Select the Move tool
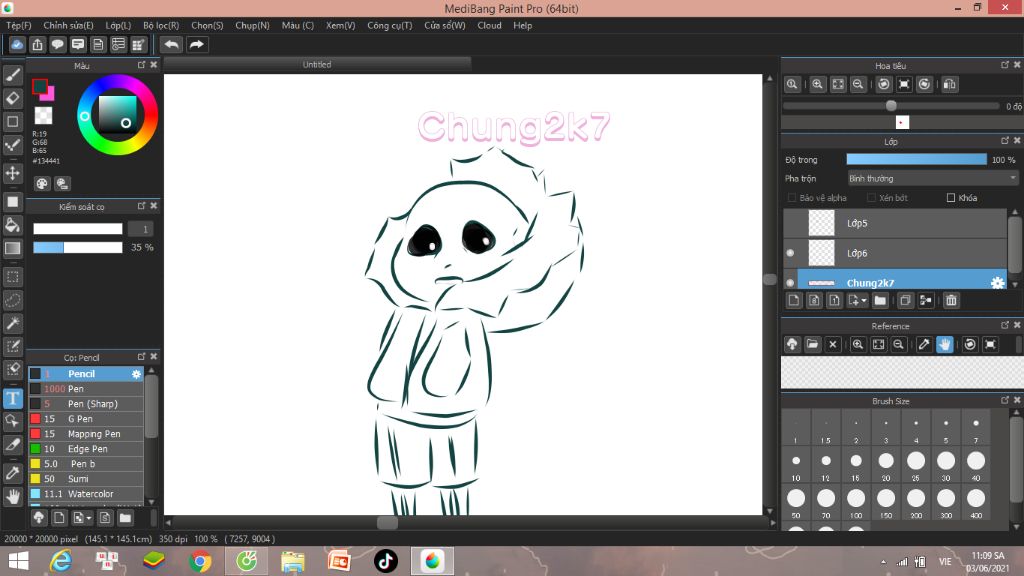 point(12,173)
